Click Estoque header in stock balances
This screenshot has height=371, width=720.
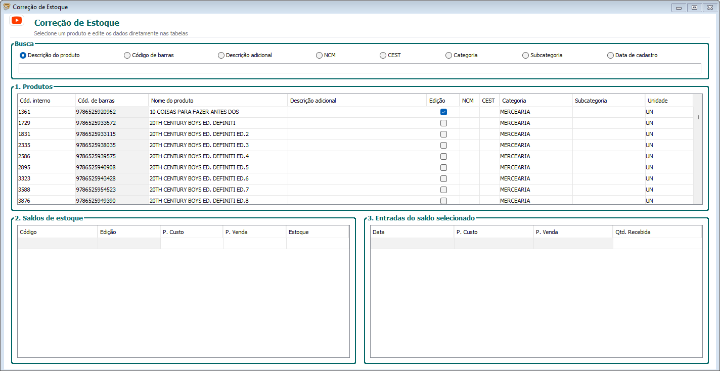click(317, 232)
